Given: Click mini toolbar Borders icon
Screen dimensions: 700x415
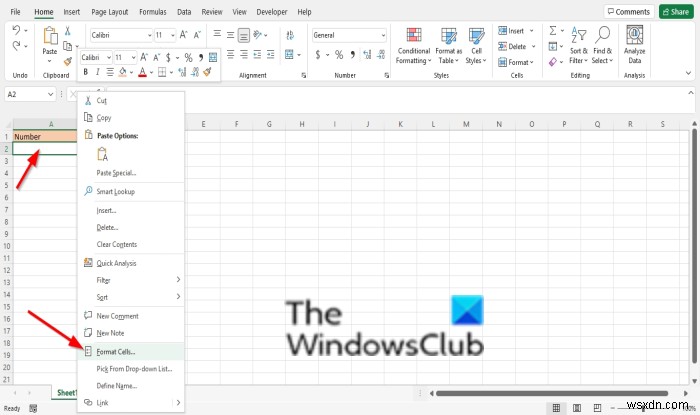Looking at the screenshot, I should (x=162, y=72).
